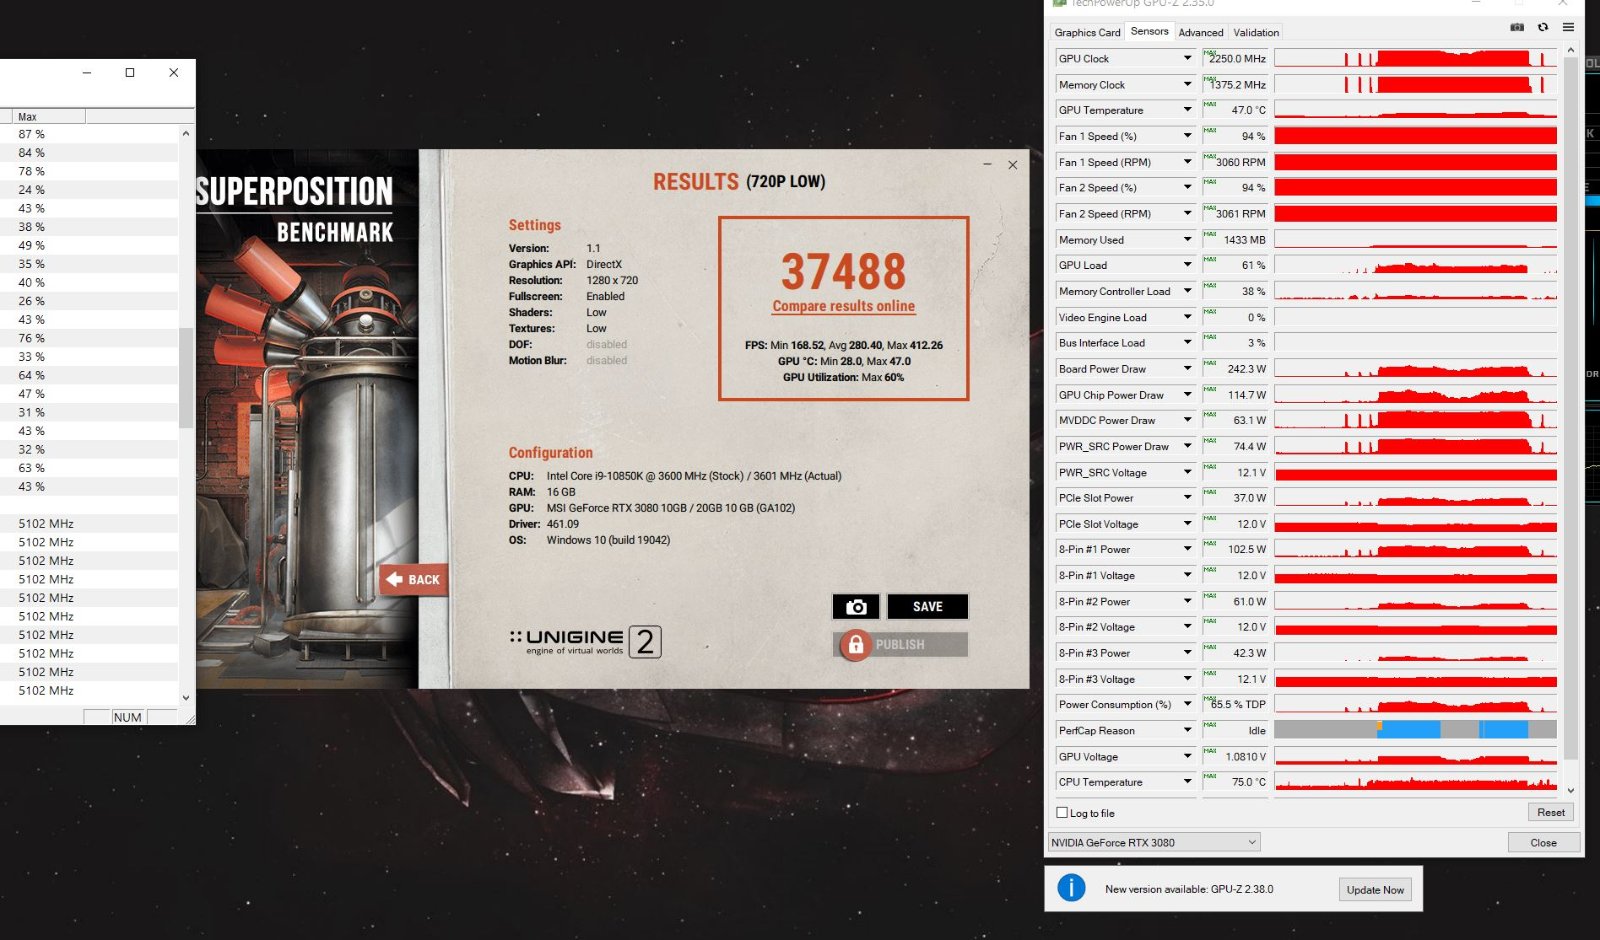The width and height of the screenshot is (1600, 940).
Task: Open the PerfCap Reason dropdown
Action: point(1187,730)
